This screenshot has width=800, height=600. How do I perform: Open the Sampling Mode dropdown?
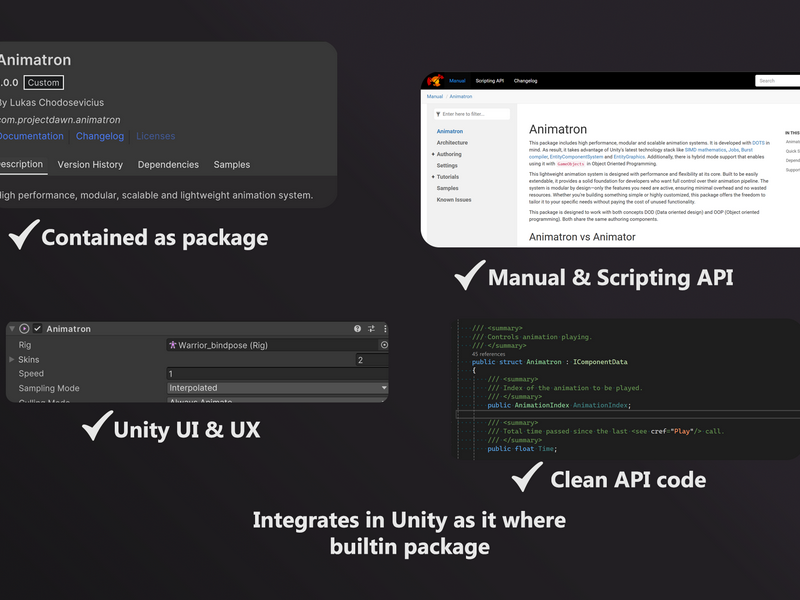278,388
